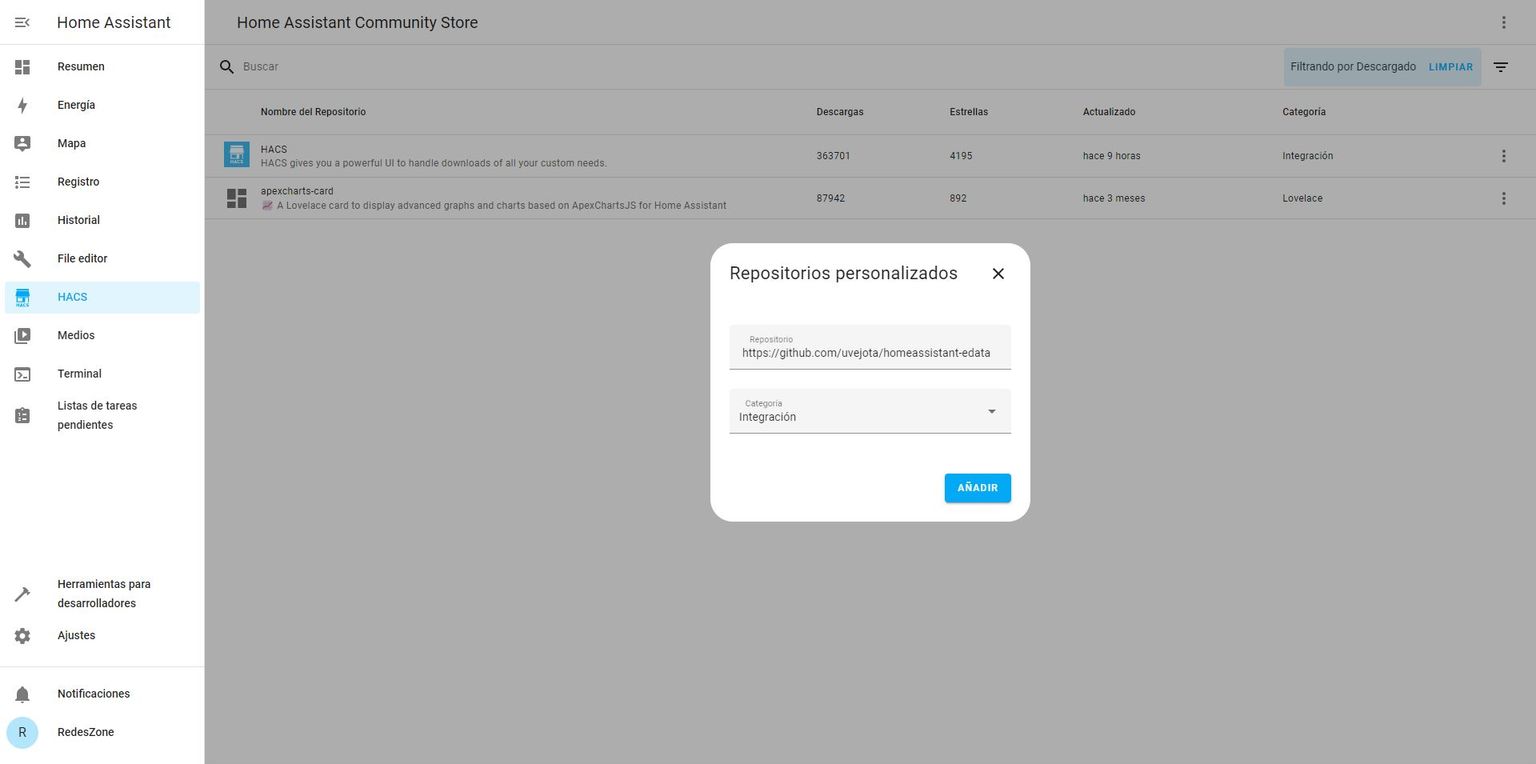Select the apexcharts-card repository name

tap(297, 191)
